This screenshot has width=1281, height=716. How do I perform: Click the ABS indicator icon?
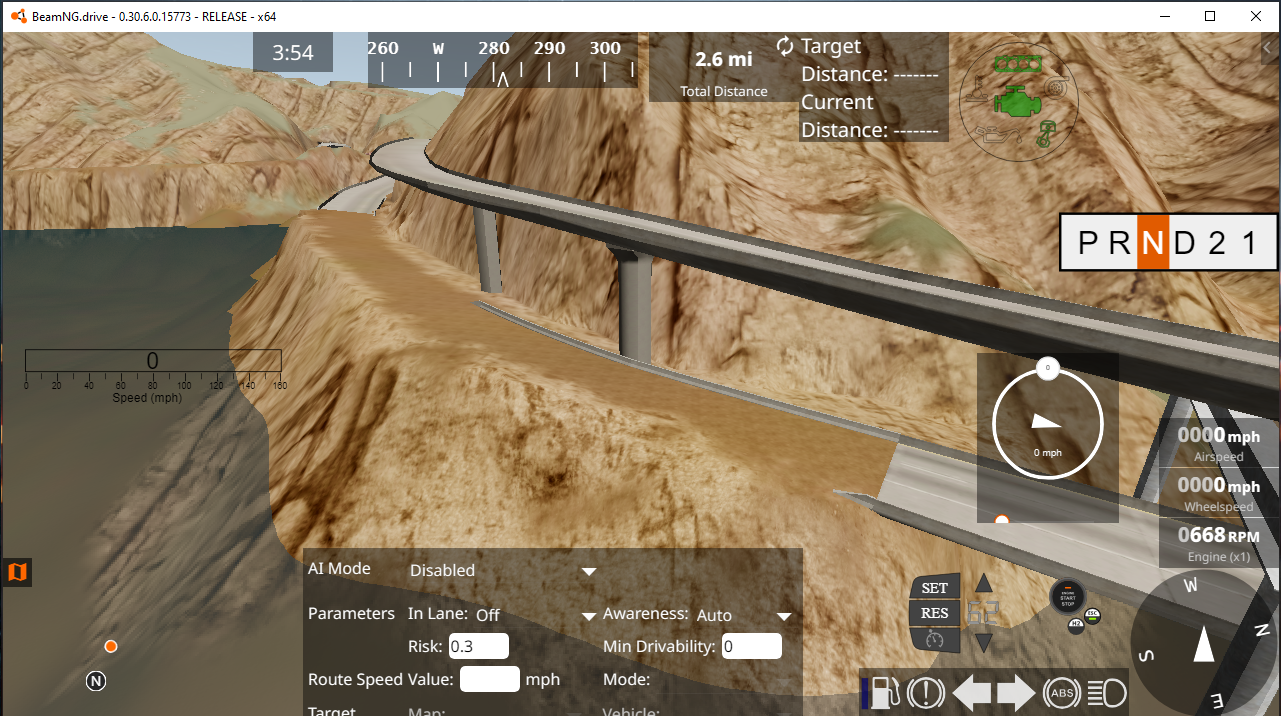[x=1061, y=692]
